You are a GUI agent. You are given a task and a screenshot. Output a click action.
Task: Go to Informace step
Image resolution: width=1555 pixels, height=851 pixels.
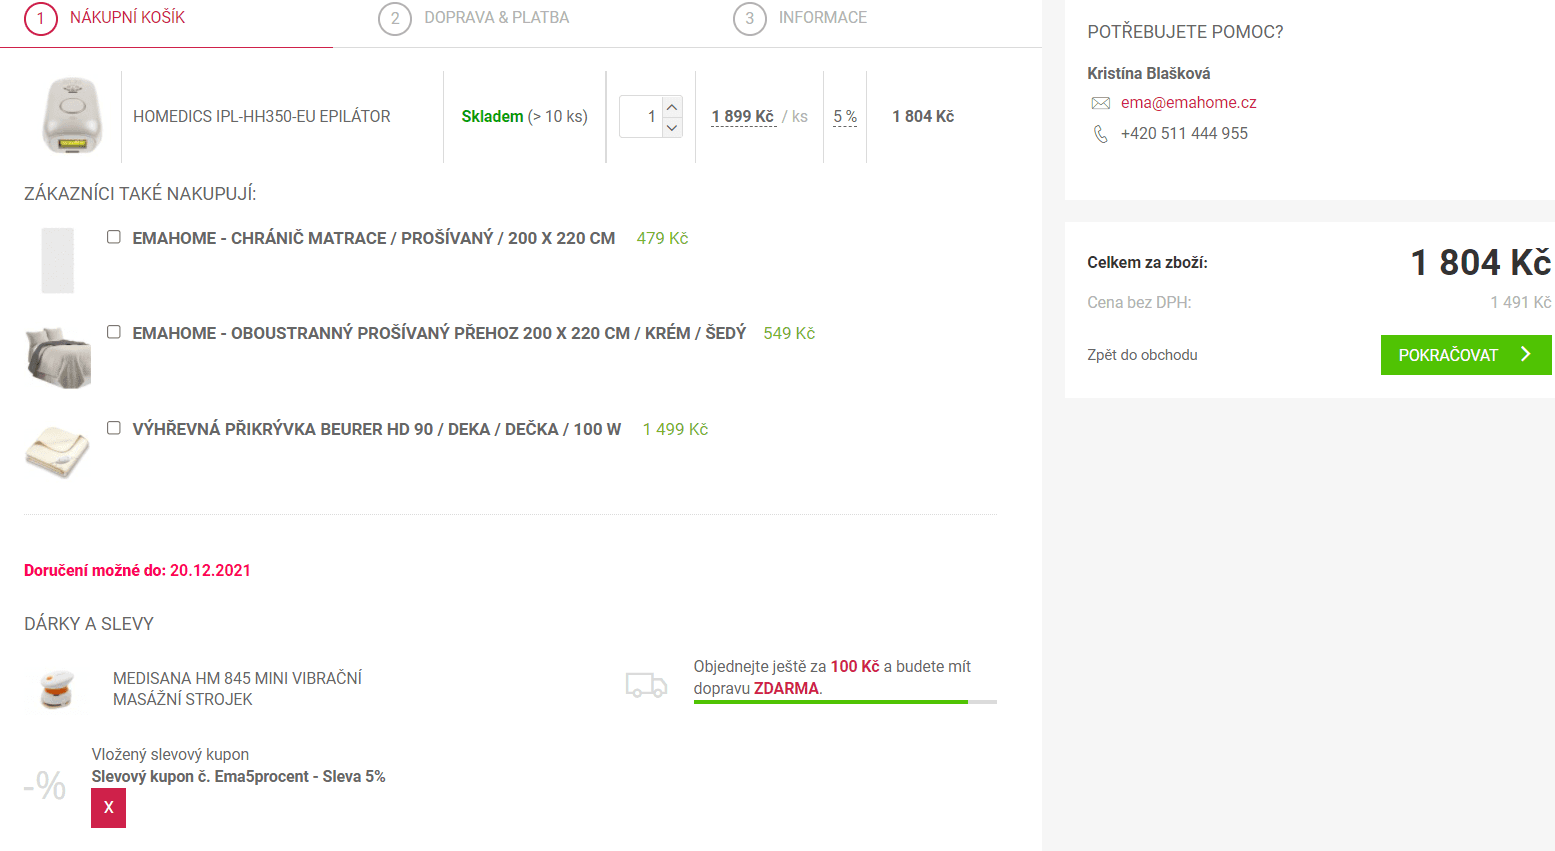tap(823, 18)
